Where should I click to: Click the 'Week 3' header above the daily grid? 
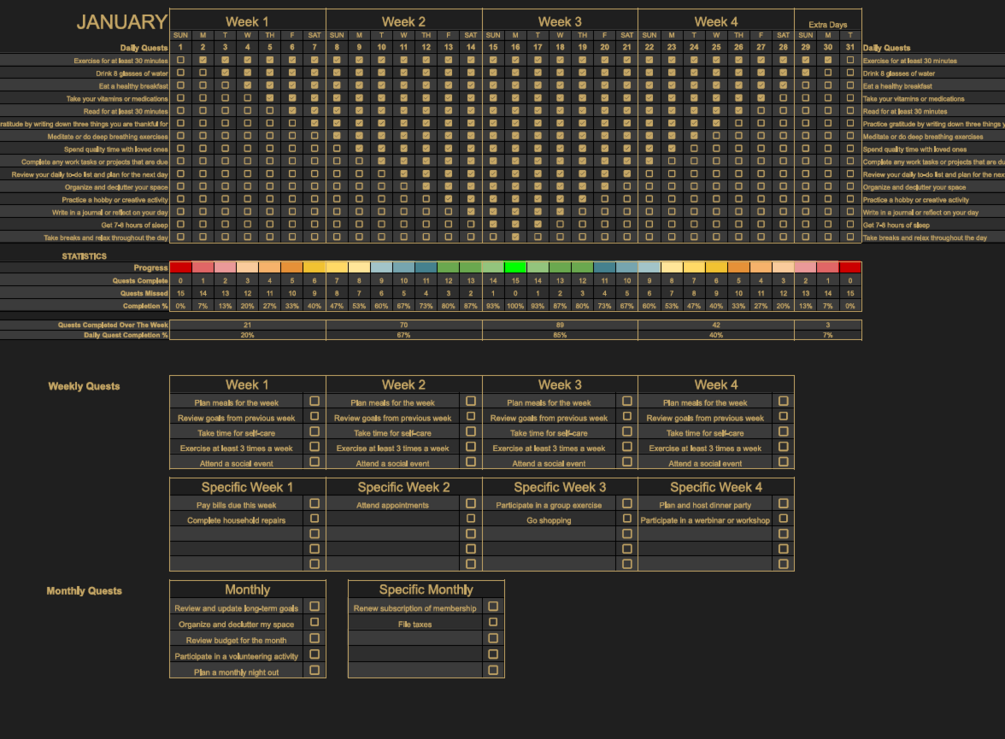(560, 22)
